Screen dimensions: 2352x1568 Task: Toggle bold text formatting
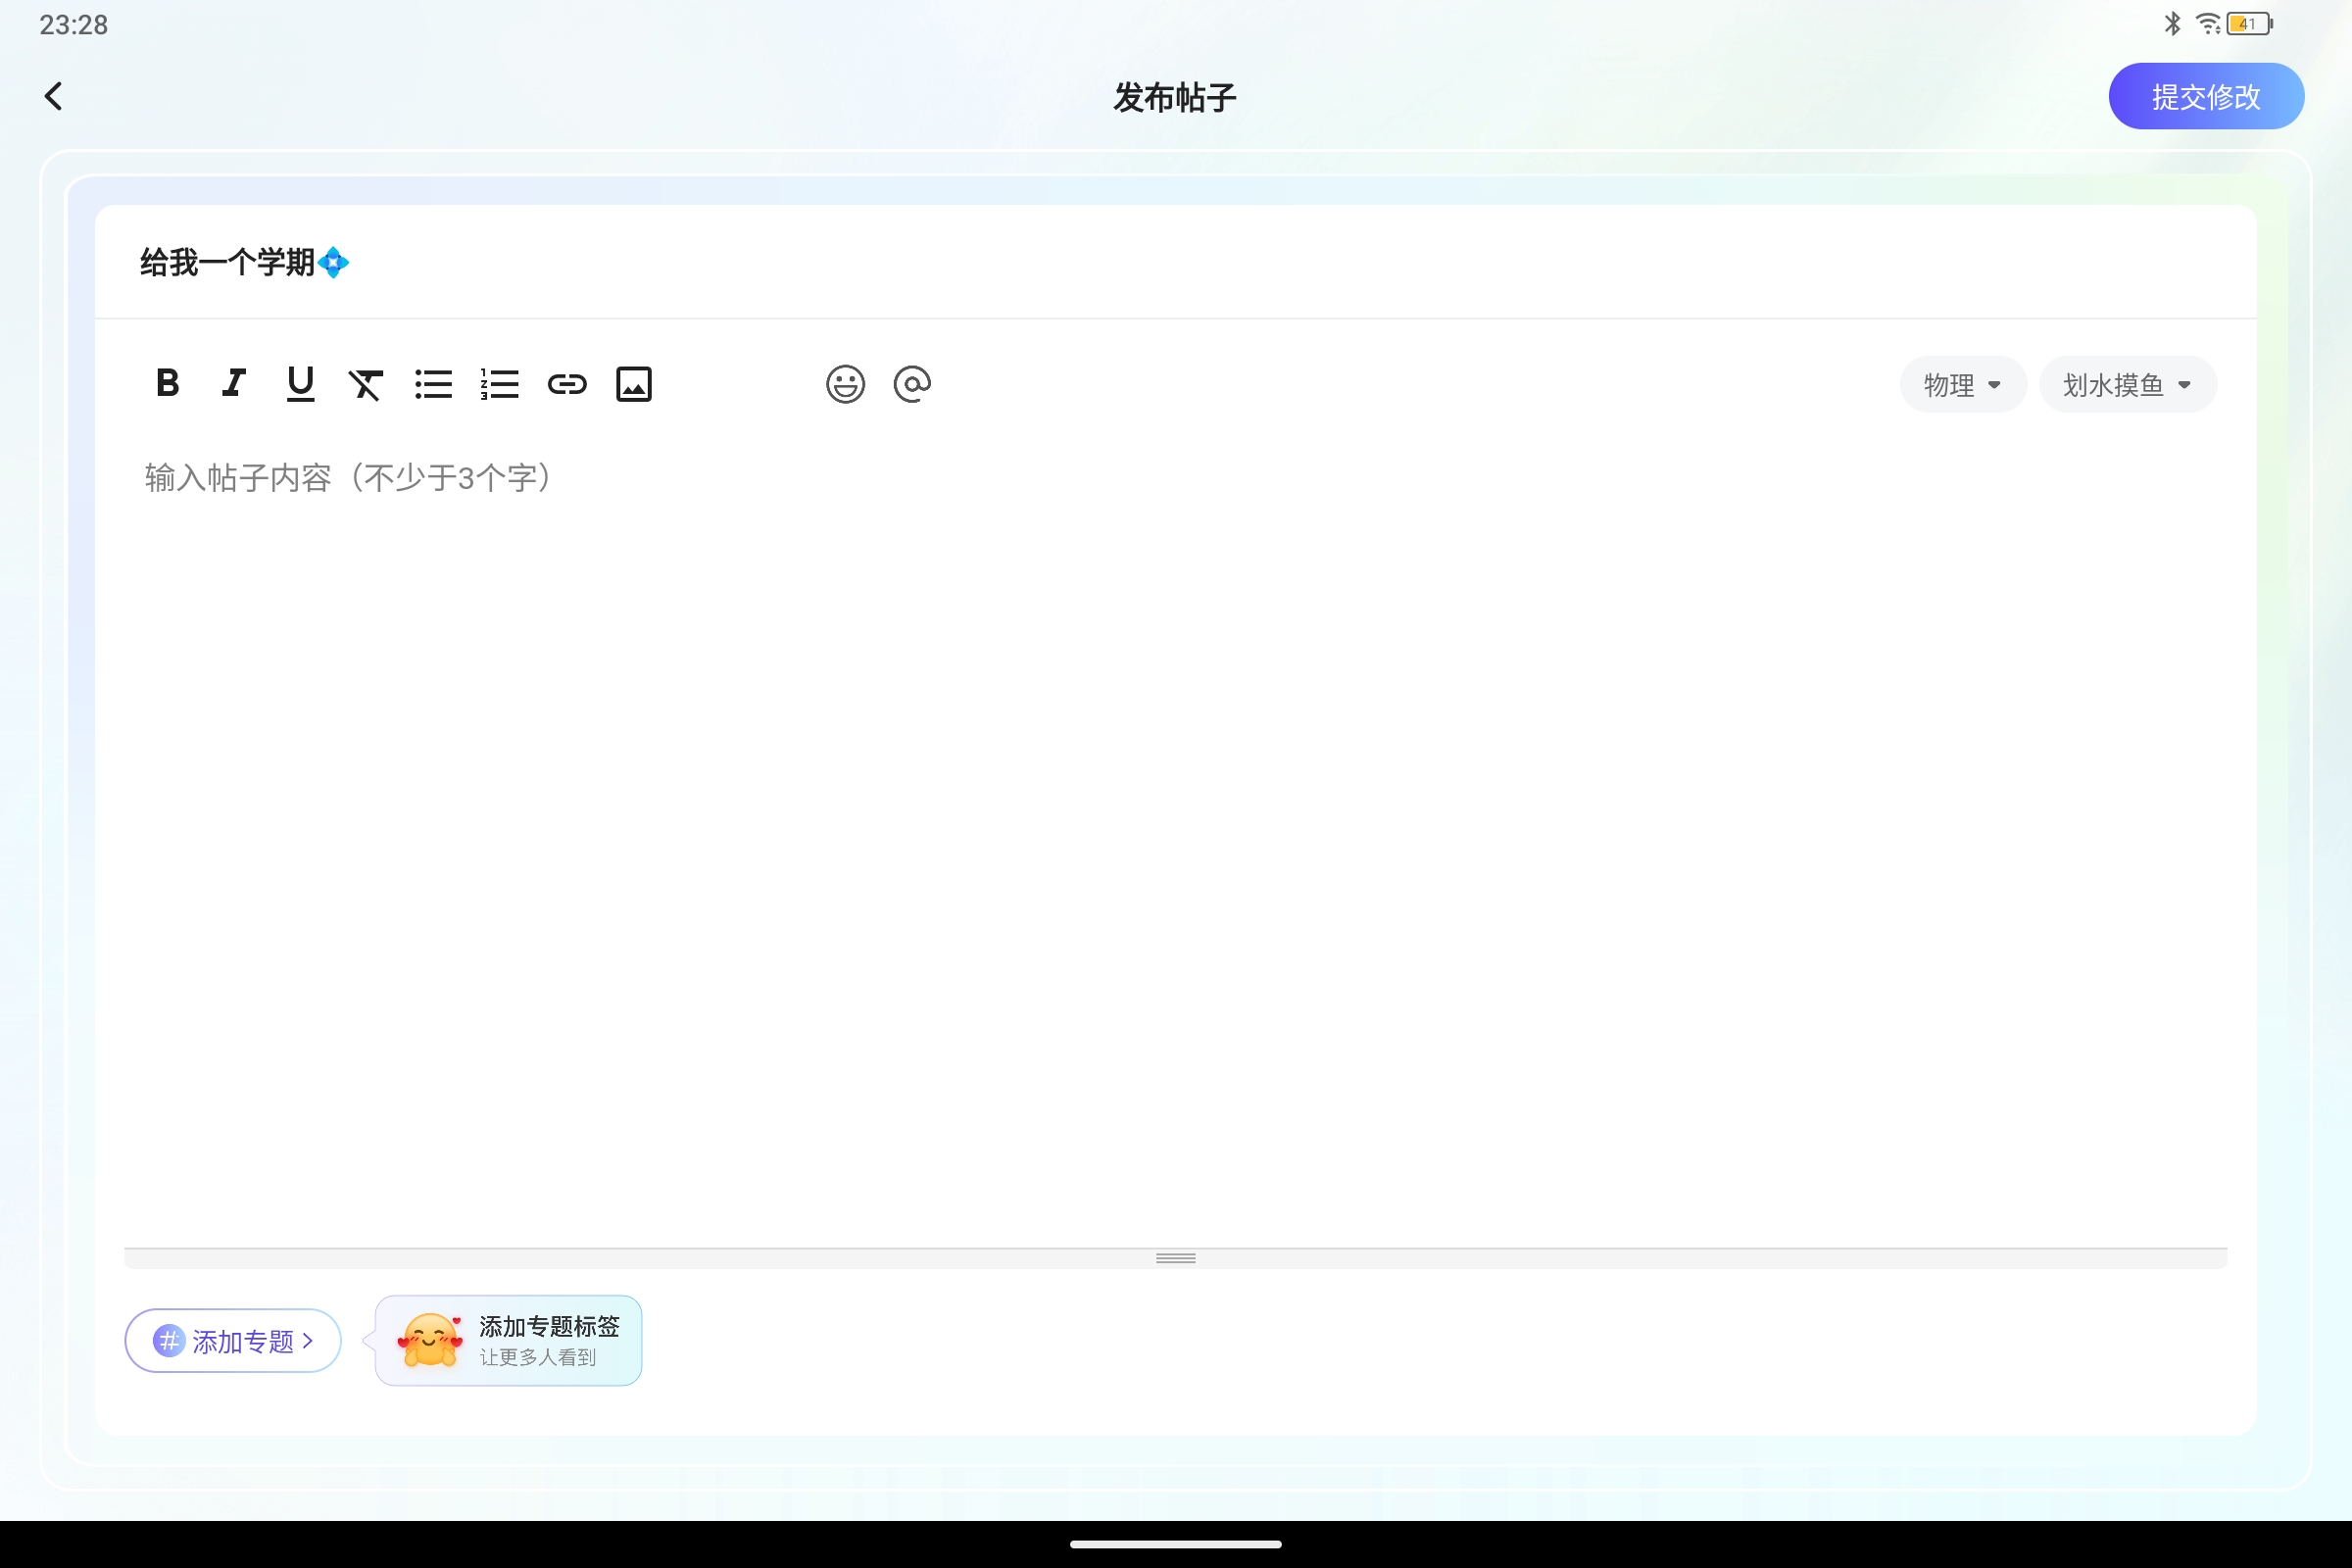point(167,383)
